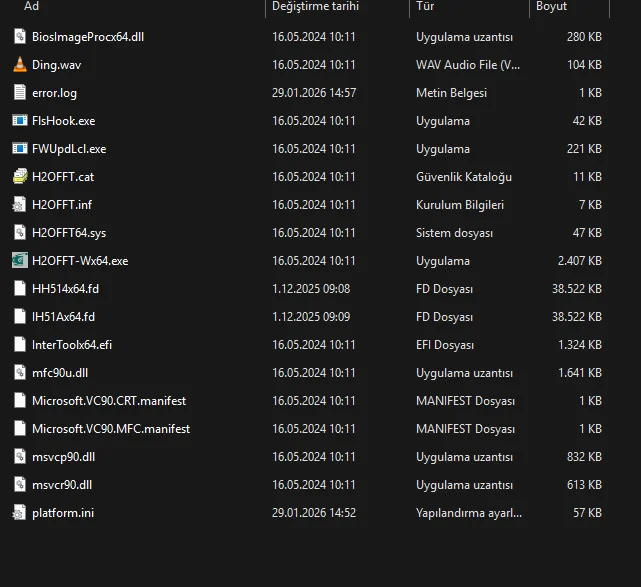Select the IH51Ax64.fd file name
The height and width of the screenshot is (587, 641).
[63, 317]
